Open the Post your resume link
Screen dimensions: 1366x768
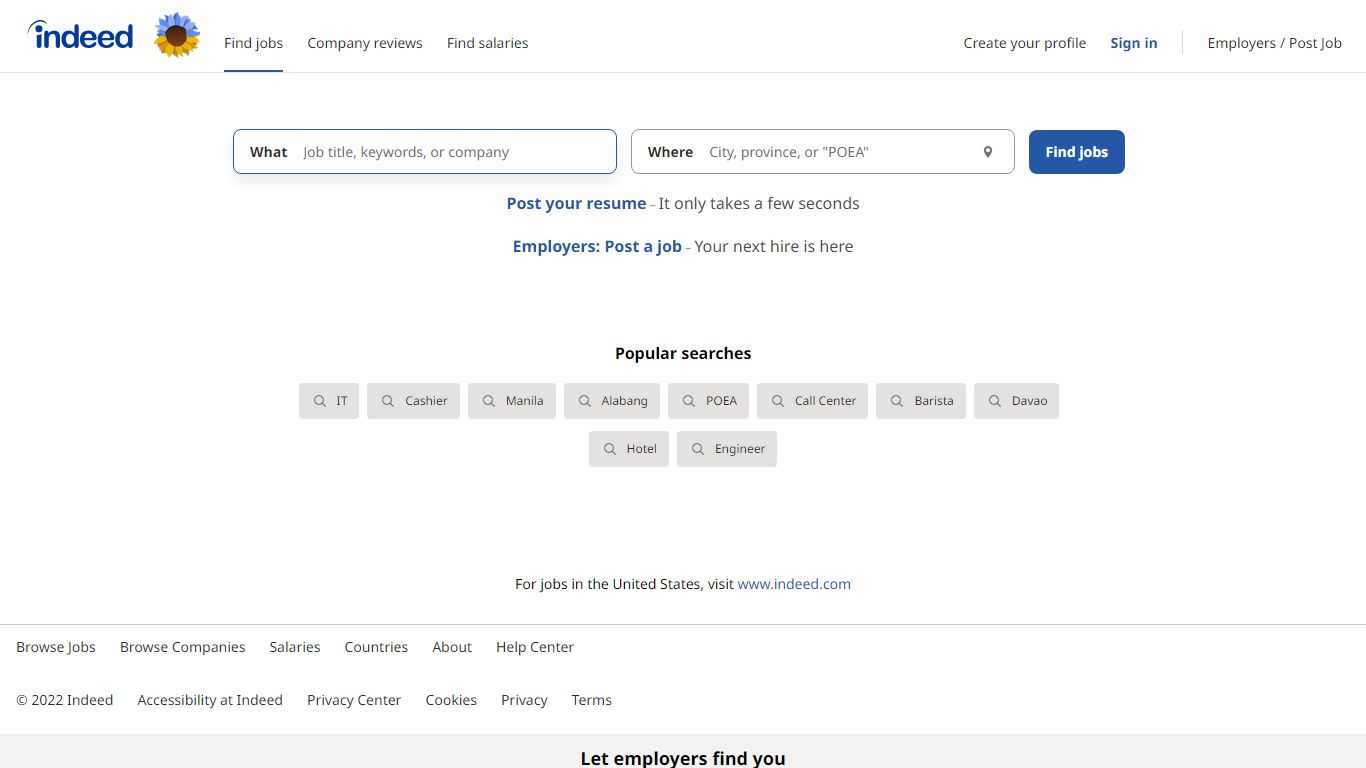(576, 203)
